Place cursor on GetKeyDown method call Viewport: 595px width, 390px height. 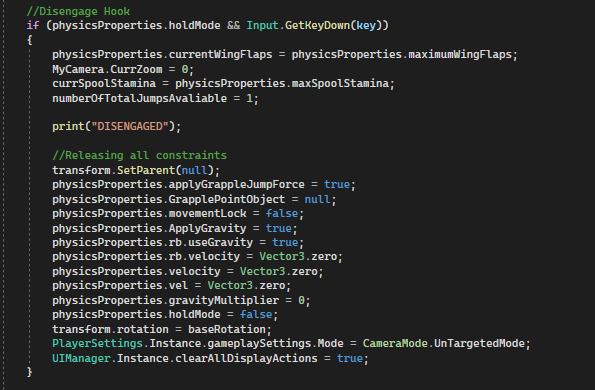[x=317, y=25]
